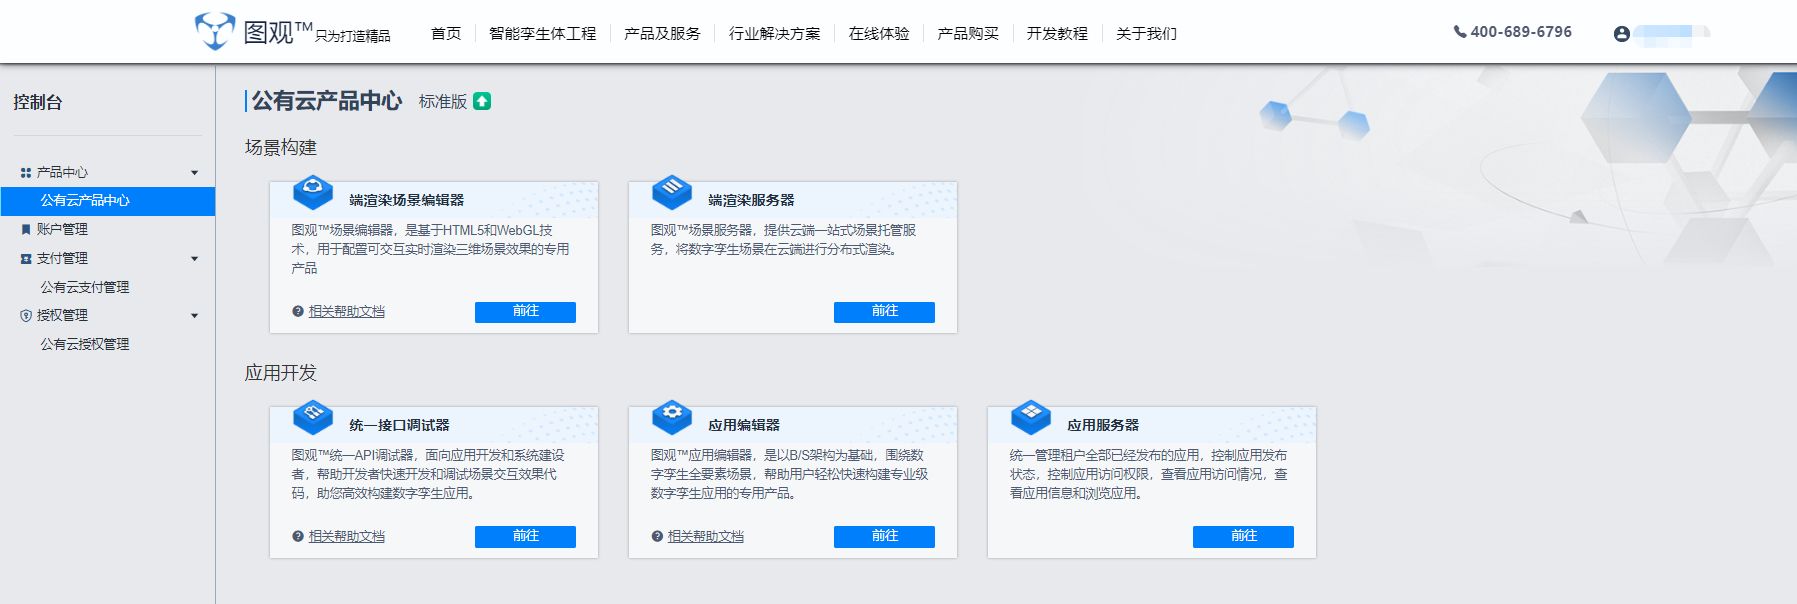The width and height of the screenshot is (1797, 604).
Task: Open 相关帮助文档 link in 统一接口调试器 card
Action: pos(347,536)
